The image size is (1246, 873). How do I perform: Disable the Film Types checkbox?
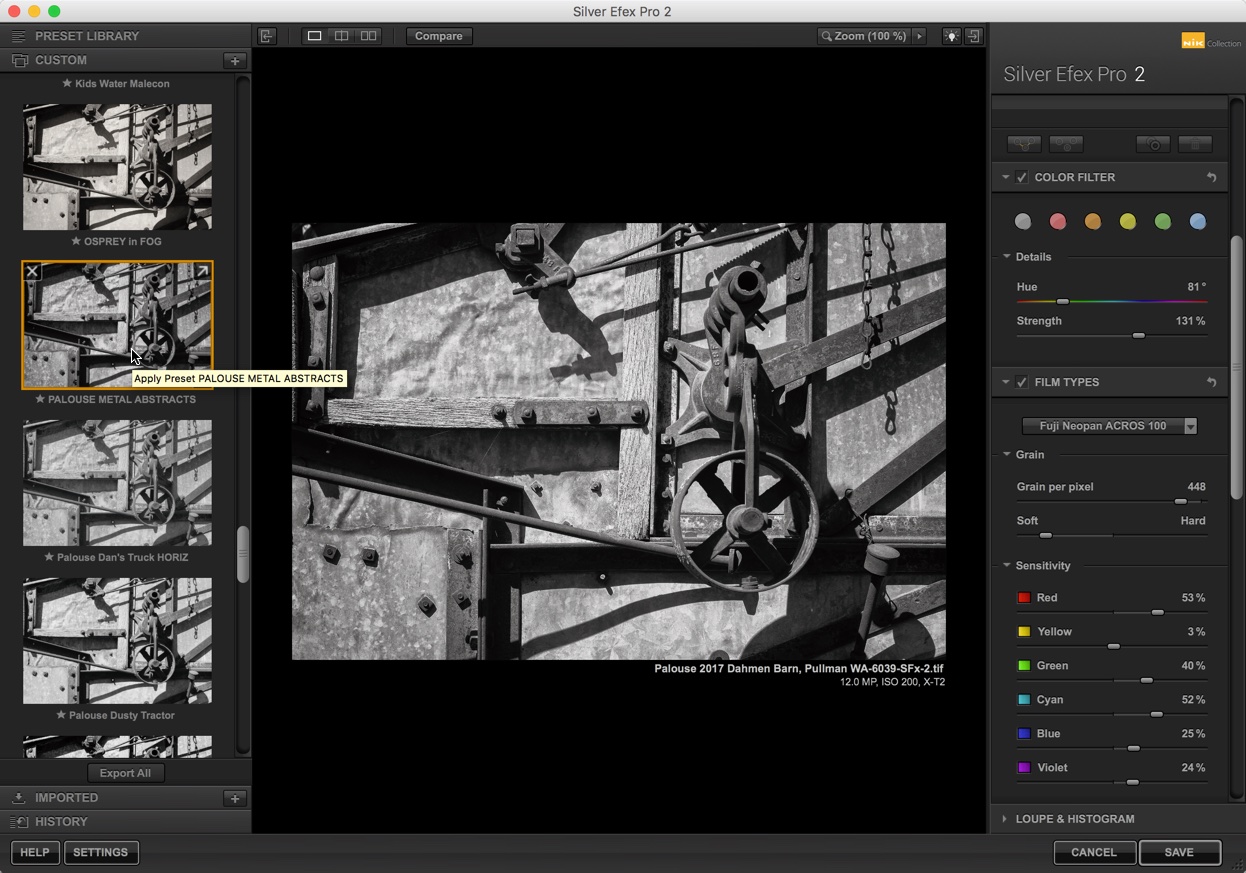tap(1022, 382)
